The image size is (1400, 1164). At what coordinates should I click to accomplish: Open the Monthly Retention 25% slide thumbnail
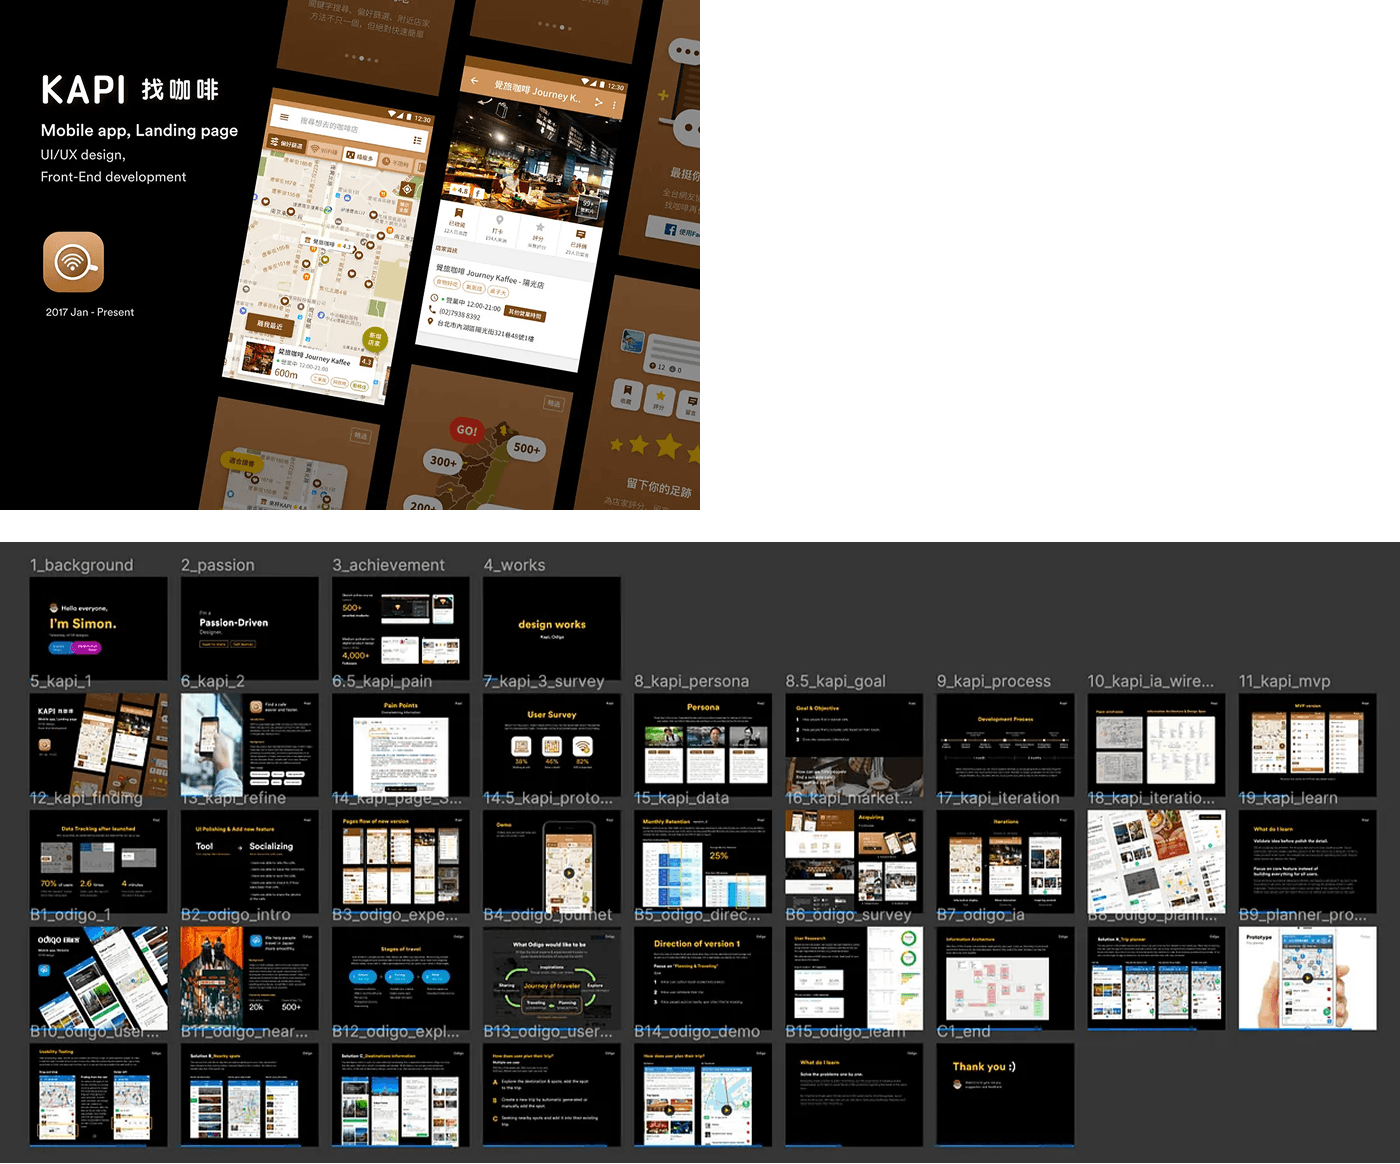703,862
